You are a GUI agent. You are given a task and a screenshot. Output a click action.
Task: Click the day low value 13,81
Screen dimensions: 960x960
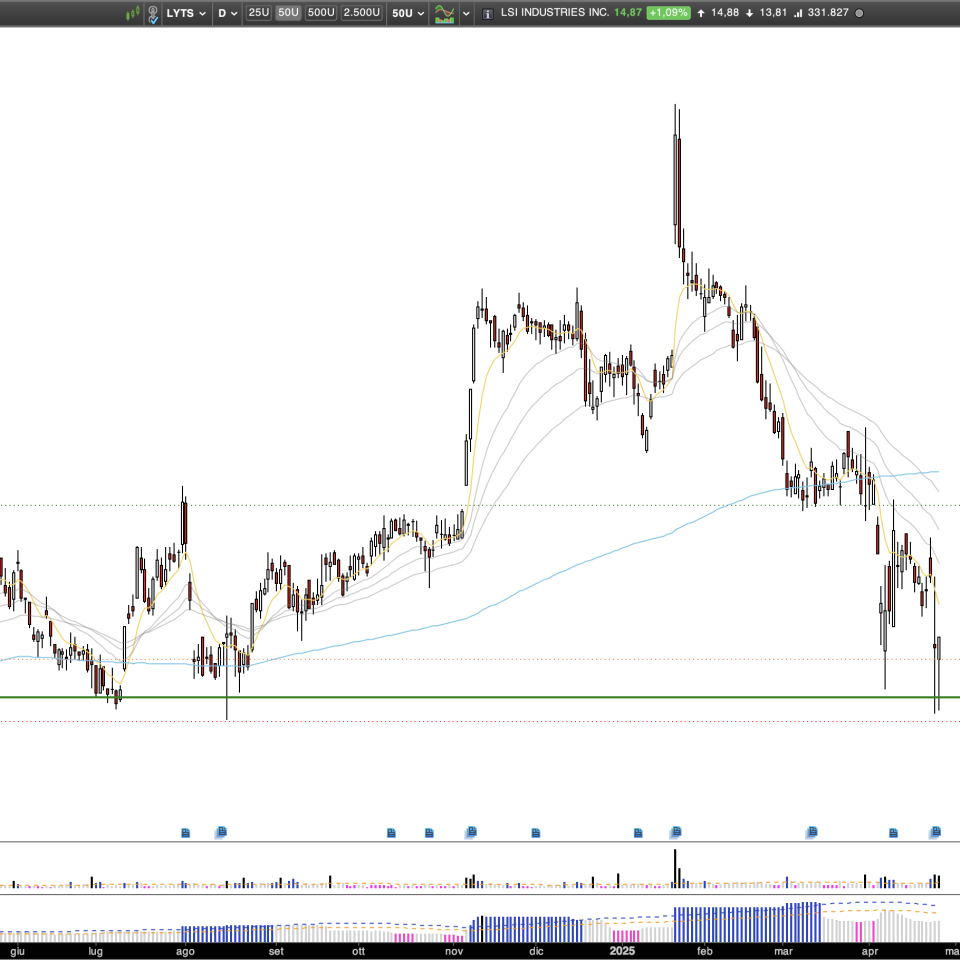[773, 12]
